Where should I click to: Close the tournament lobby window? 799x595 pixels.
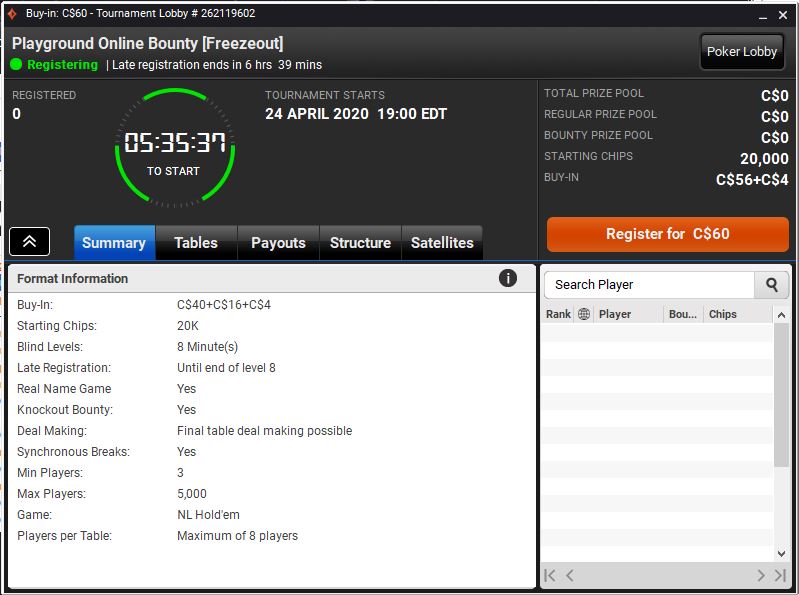point(783,15)
